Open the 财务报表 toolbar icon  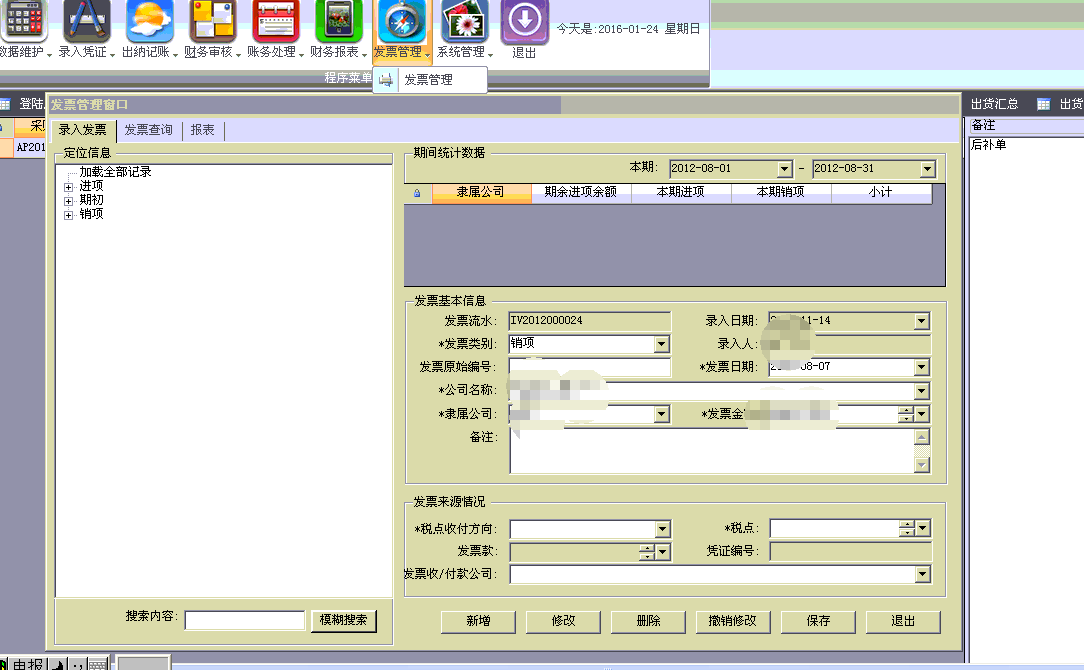tap(338, 21)
